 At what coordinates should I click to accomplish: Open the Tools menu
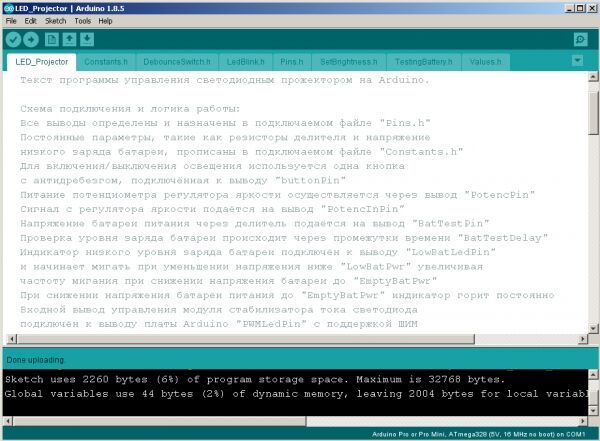[x=83, y=21]
